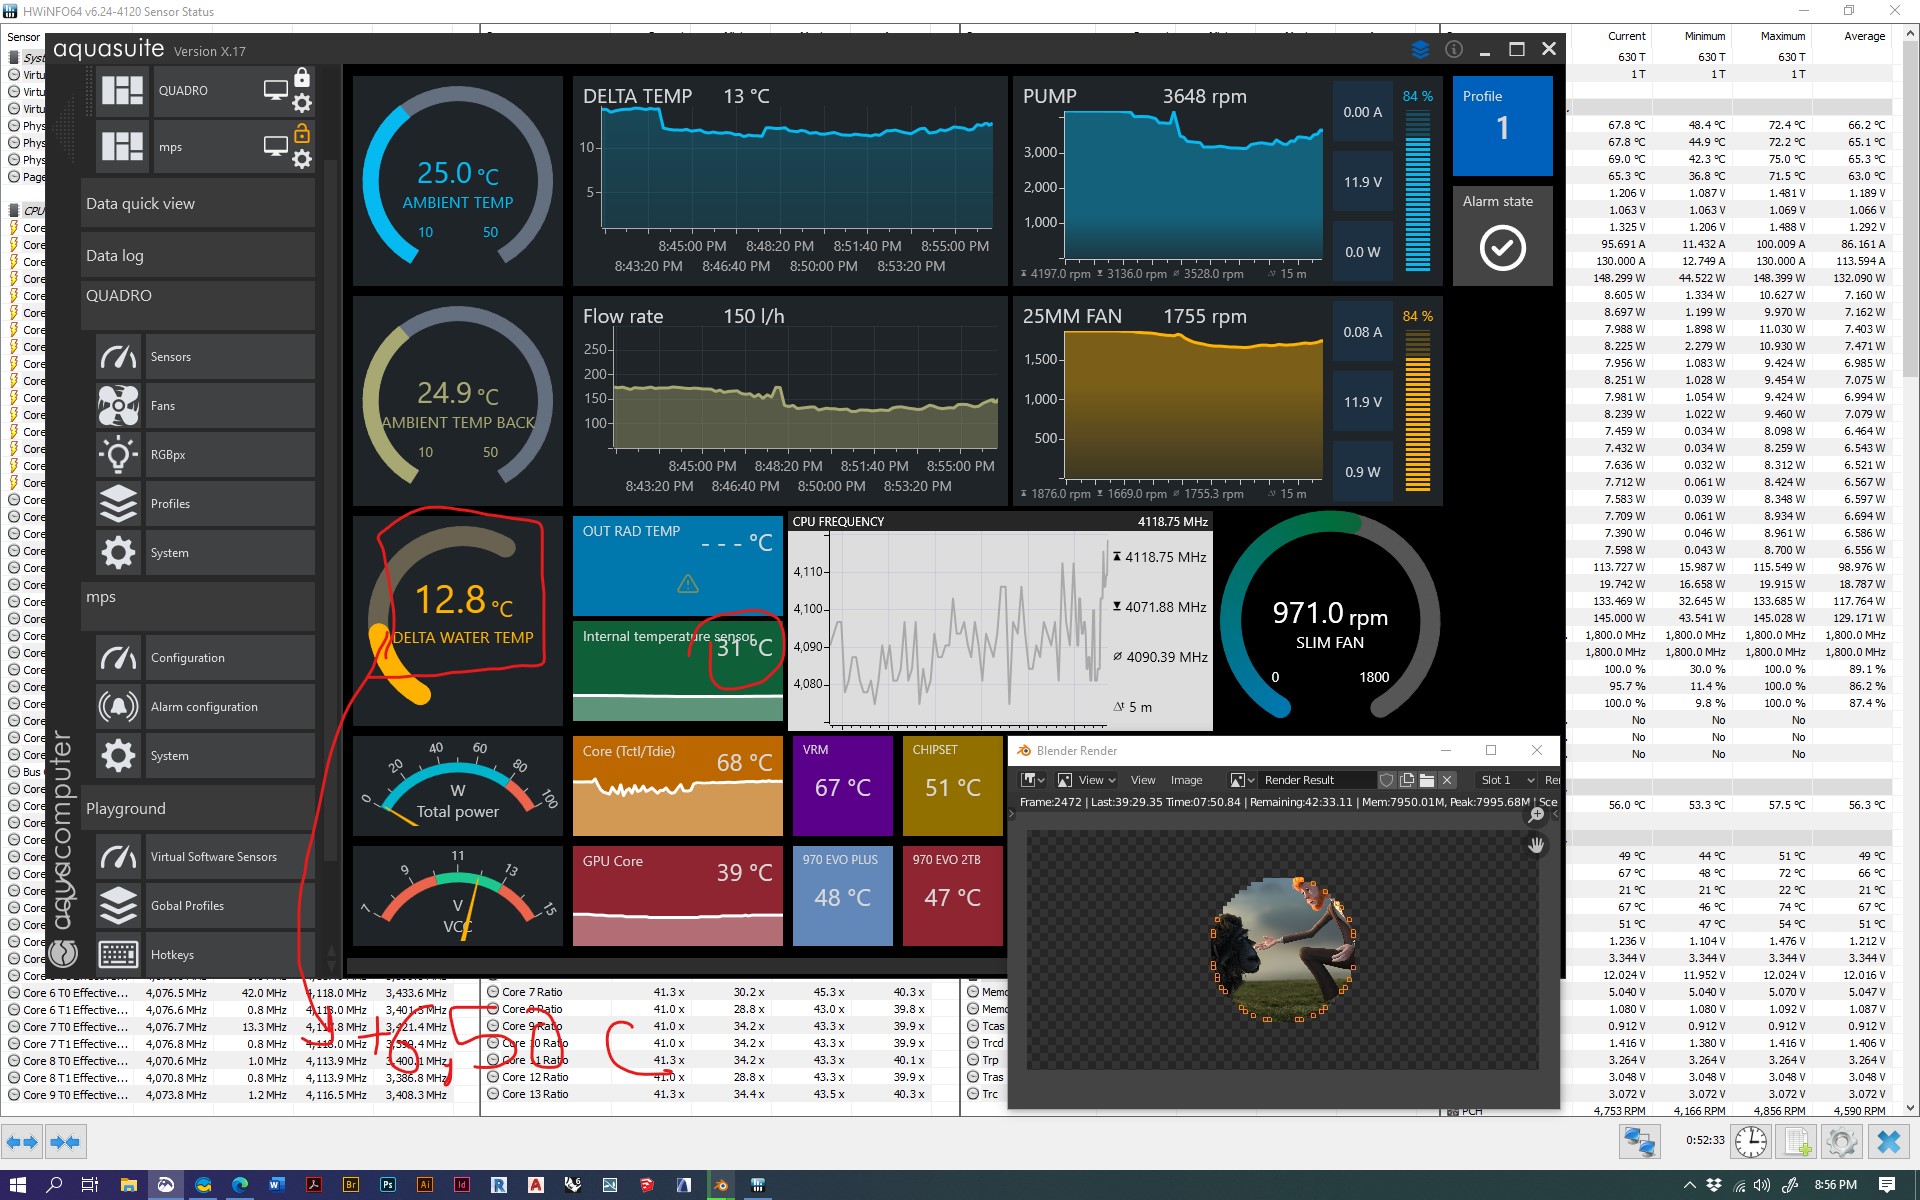Open the Hotkeys keyboard icon entry
This screenshot has height=1200, width=1920.
[119, 955]
